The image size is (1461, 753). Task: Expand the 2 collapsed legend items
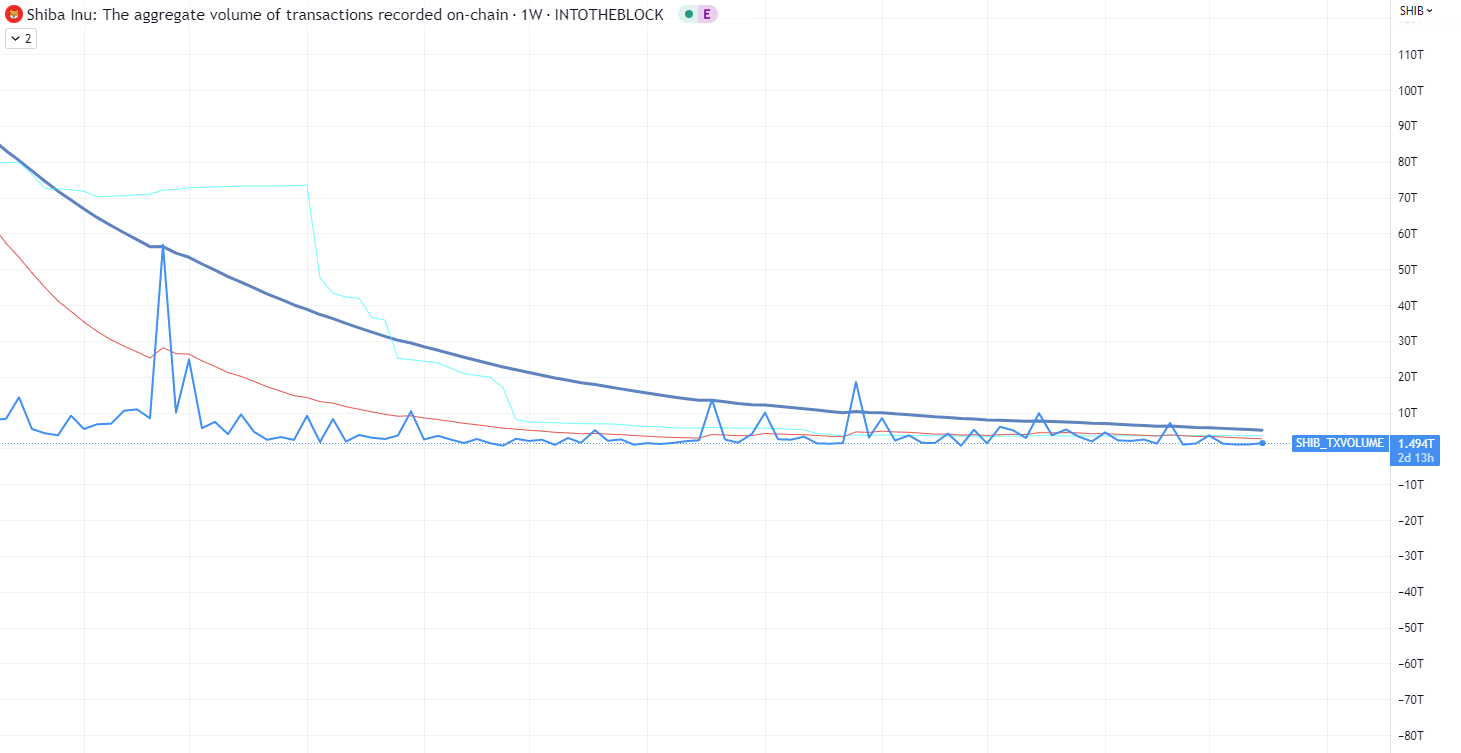tap(20, 38)
